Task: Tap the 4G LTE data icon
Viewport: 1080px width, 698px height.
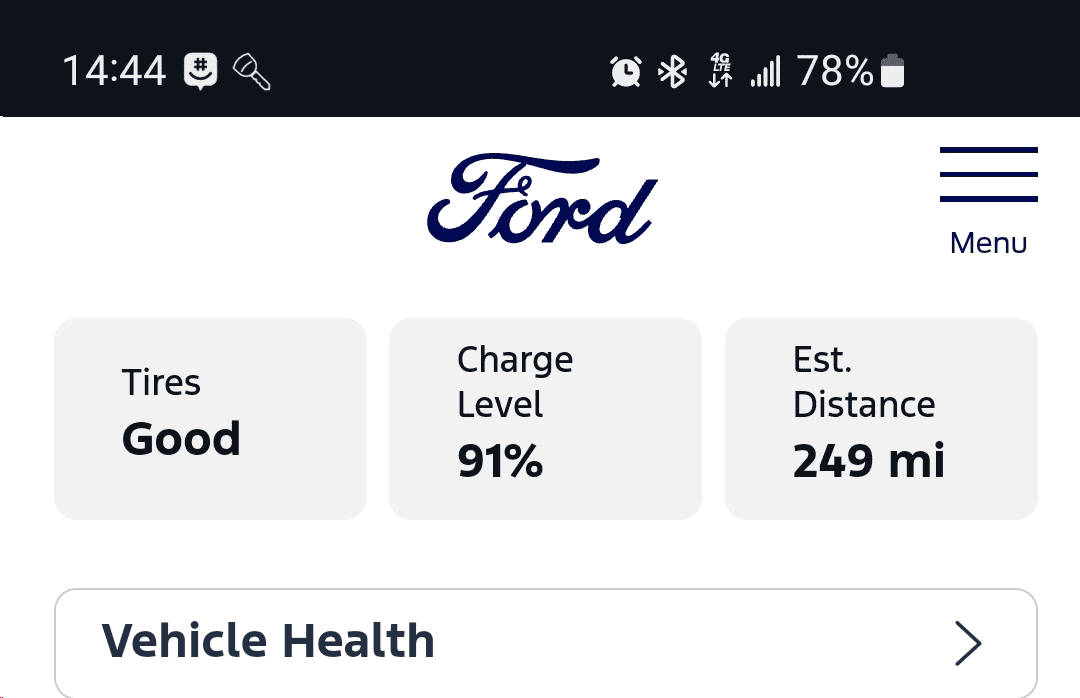Action: click(720, 72)
